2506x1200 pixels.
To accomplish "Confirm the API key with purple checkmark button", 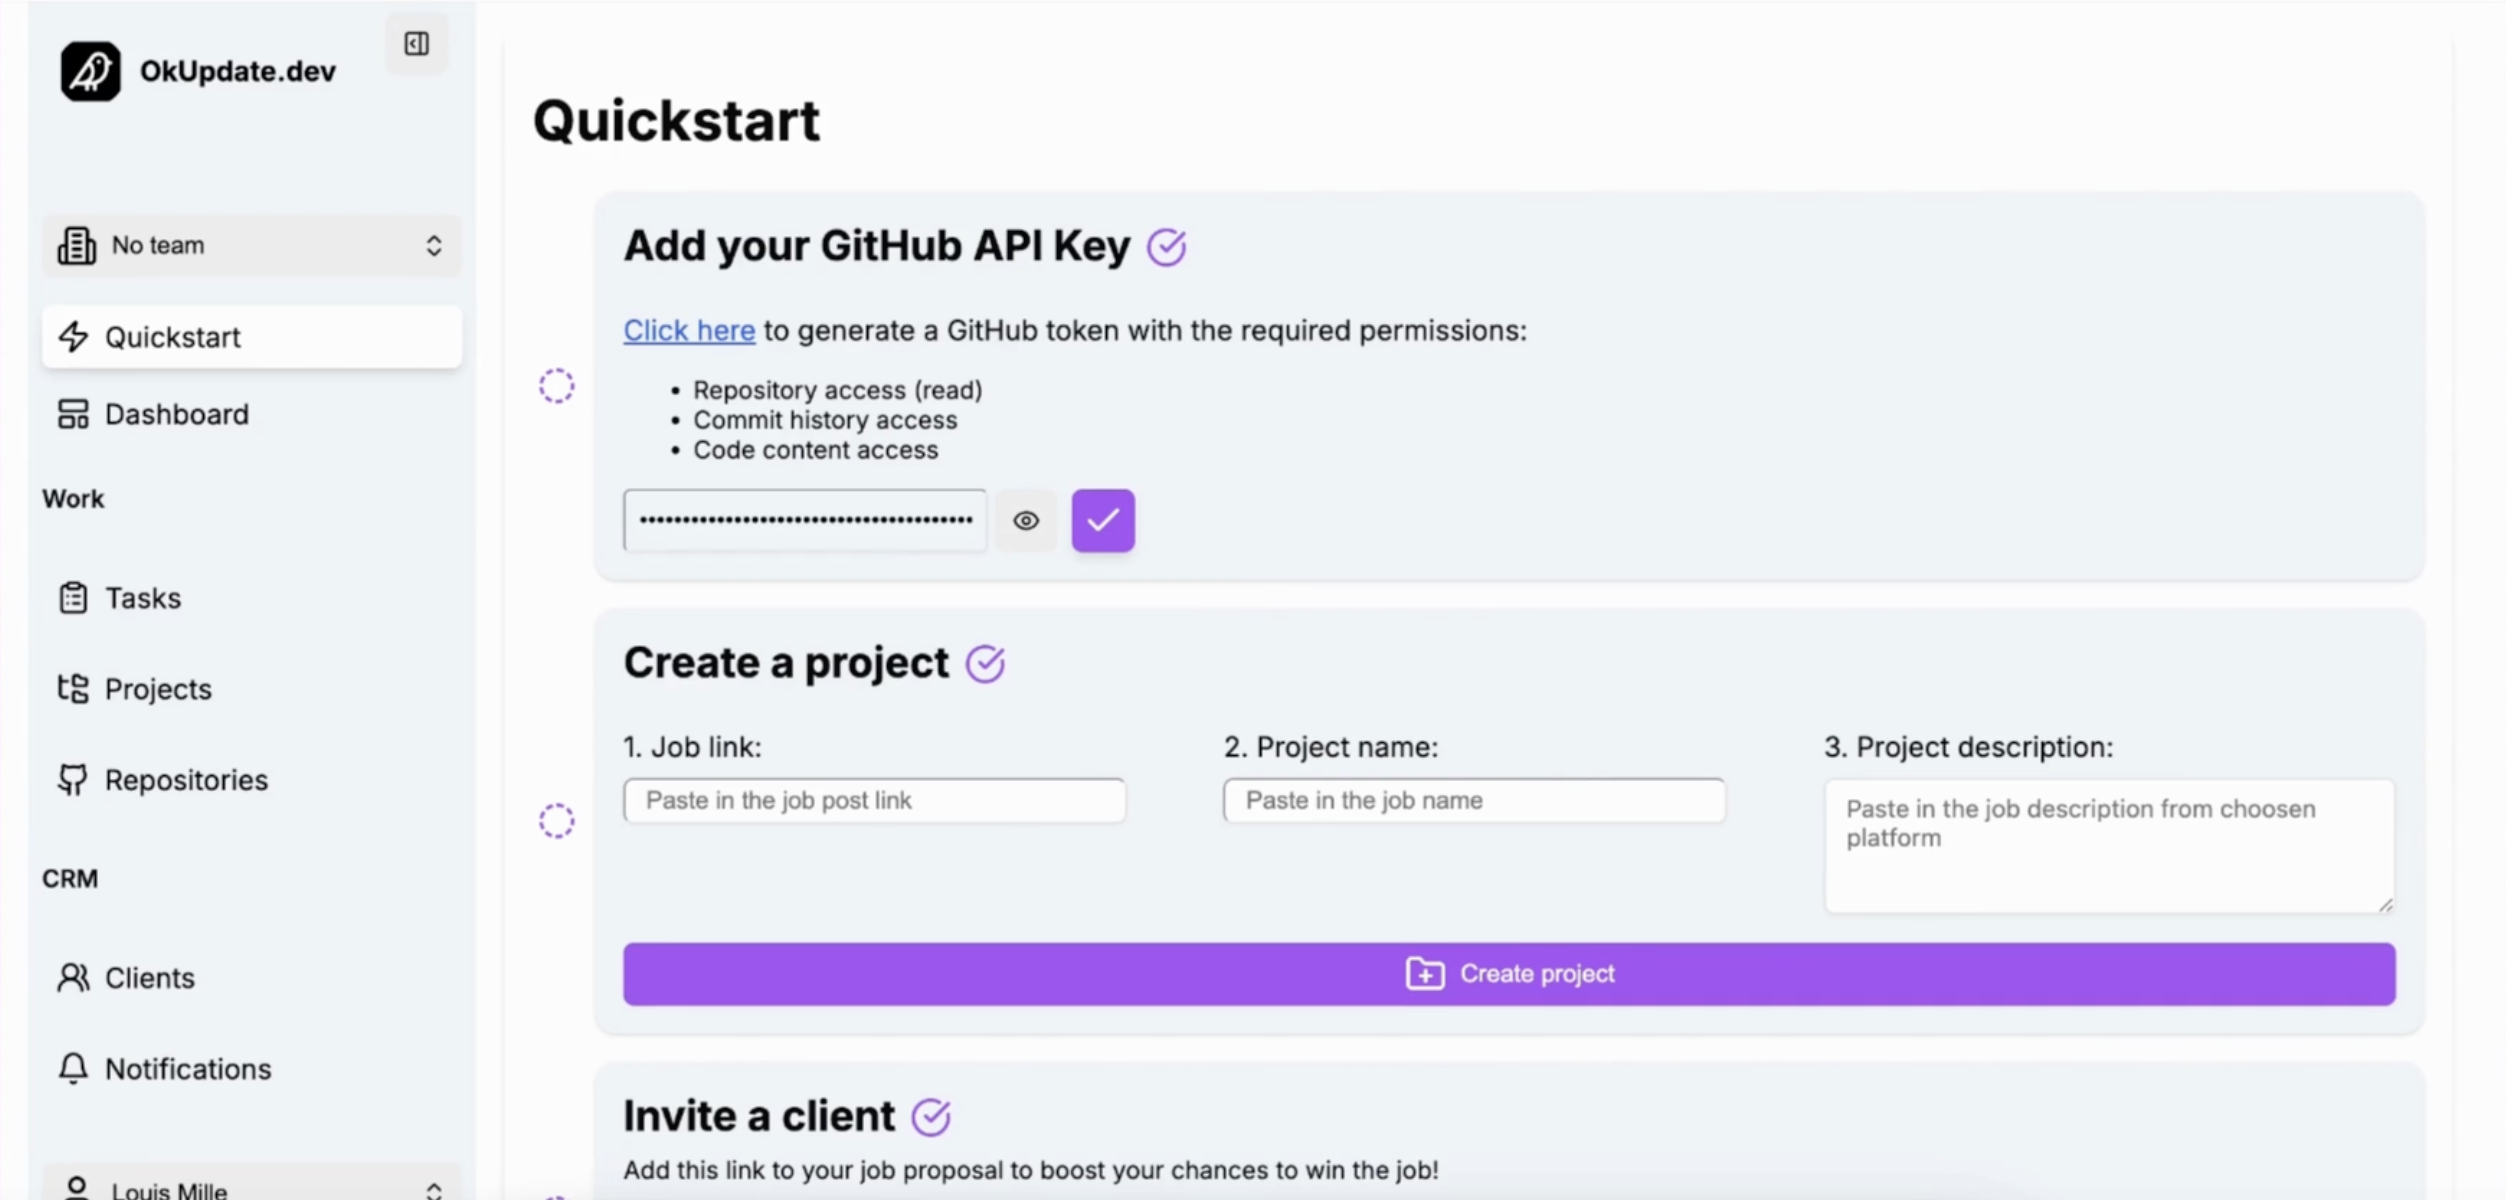I will 1103,520.
